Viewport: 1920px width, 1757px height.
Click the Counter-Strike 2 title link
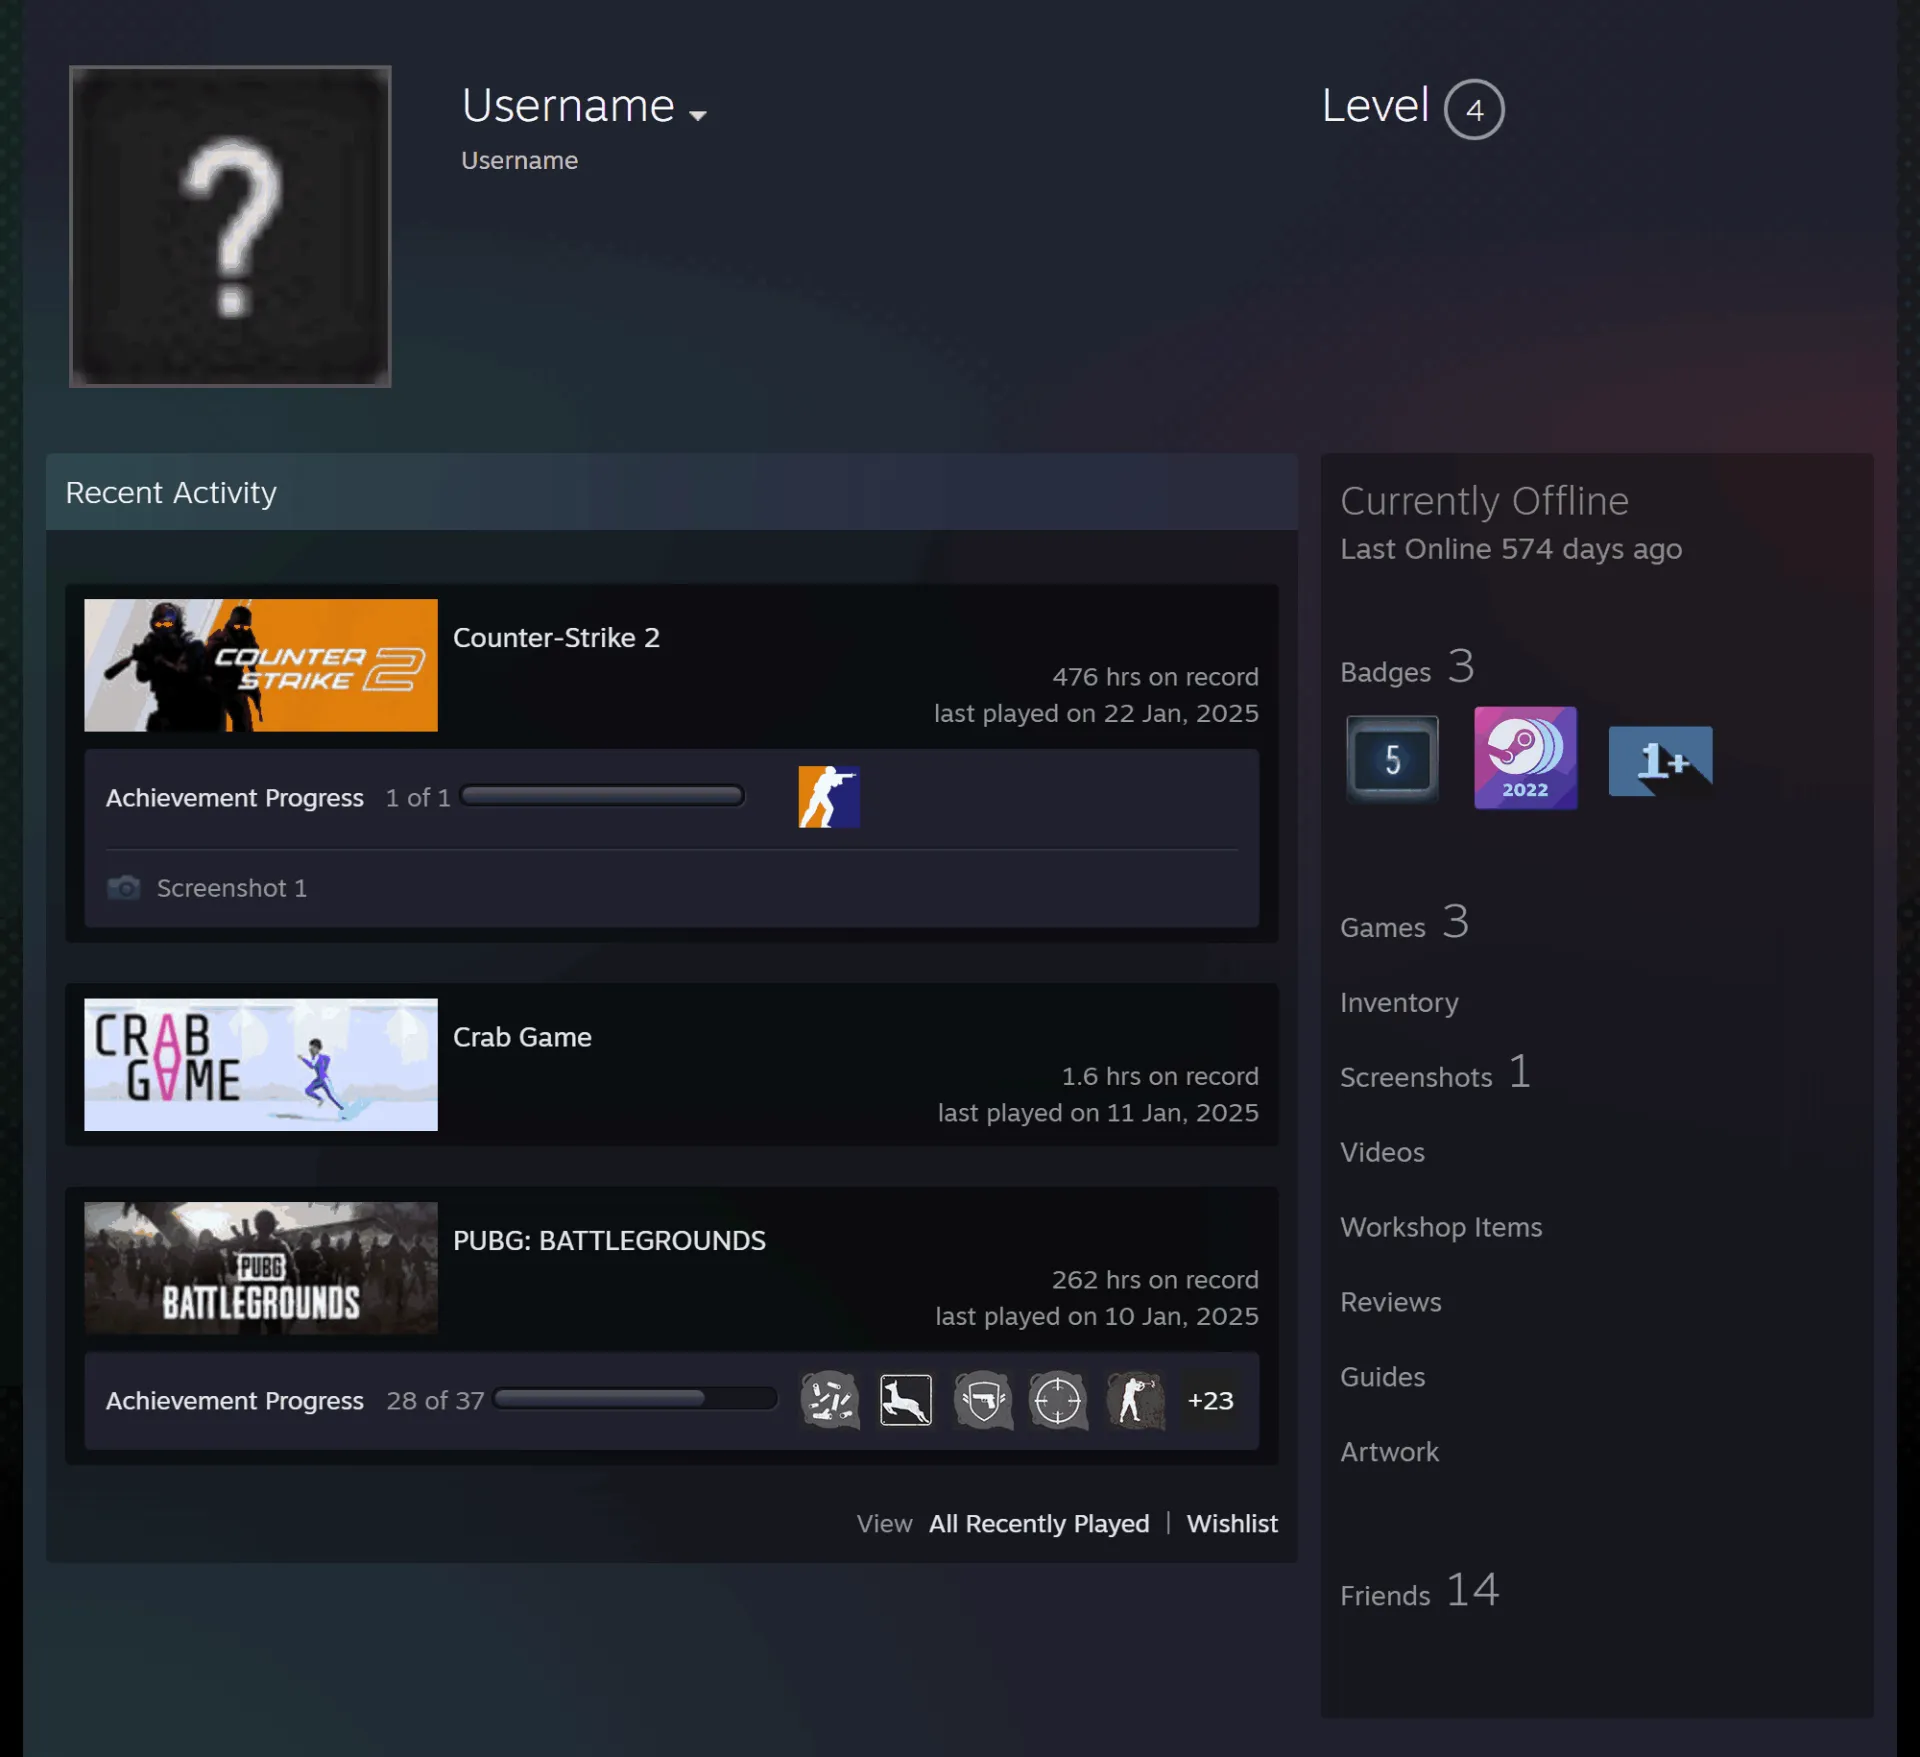(556, 638)
